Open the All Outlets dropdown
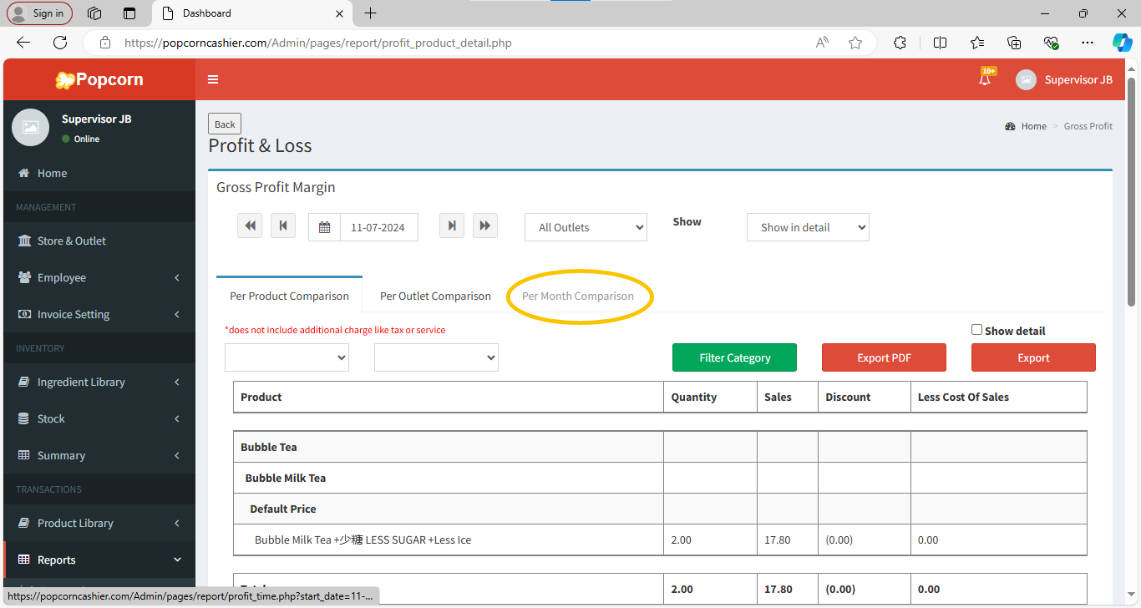 (x=586, y=227)
